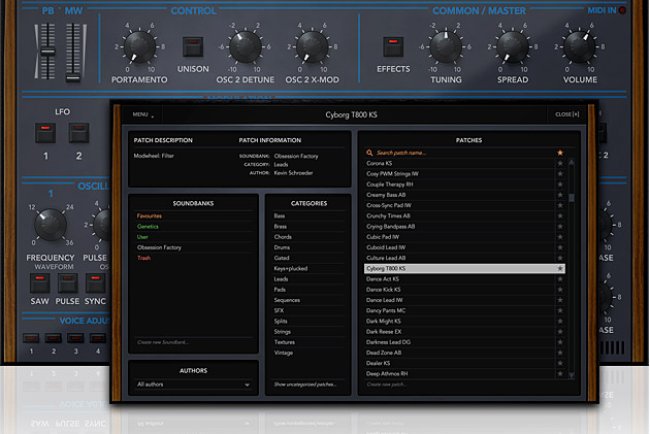Favourite the Crying Bandpass AB star
650x434 pixels.
coord(560,226)
